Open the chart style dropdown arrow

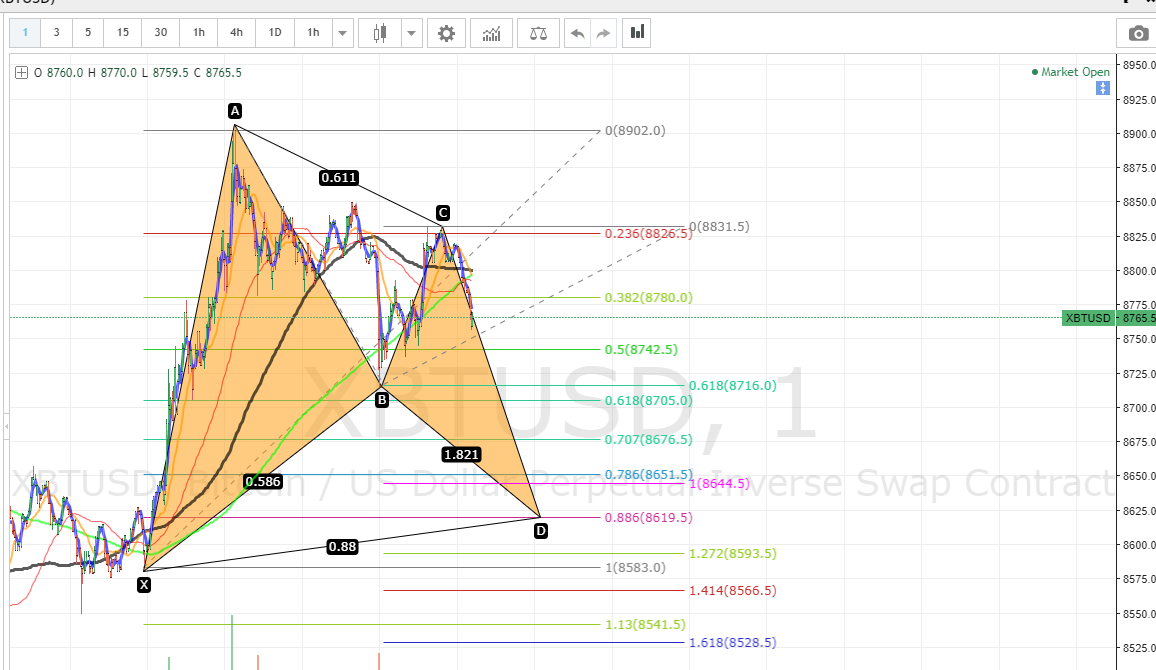(x=411, y=32)
